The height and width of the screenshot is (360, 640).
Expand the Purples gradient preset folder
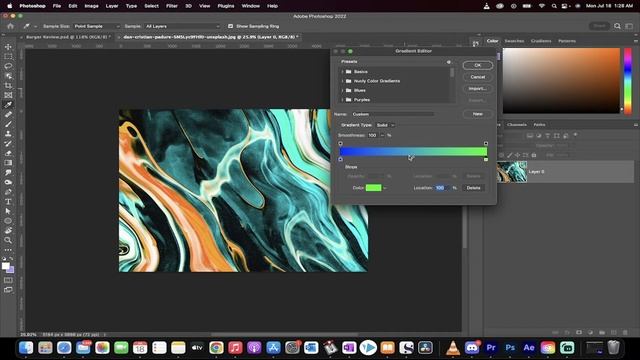[x=342, y=100]
